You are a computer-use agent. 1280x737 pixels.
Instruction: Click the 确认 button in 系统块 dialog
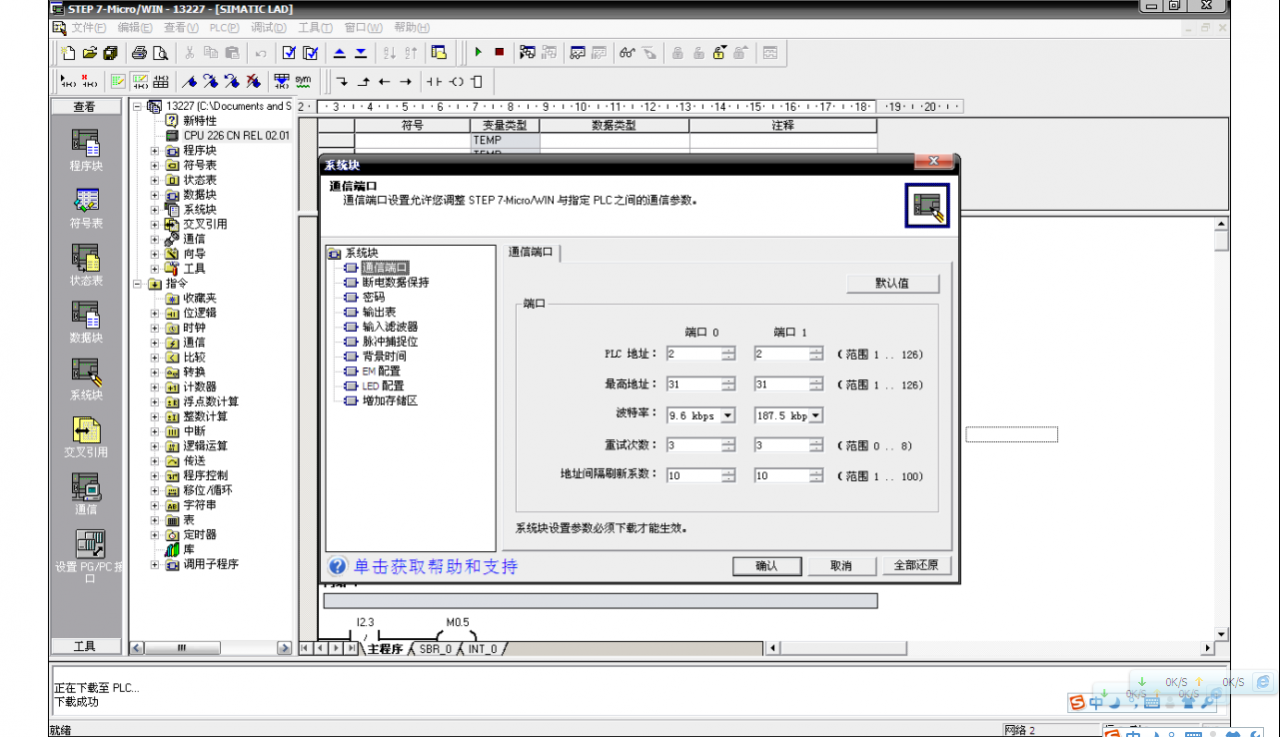tap(767, 566)
